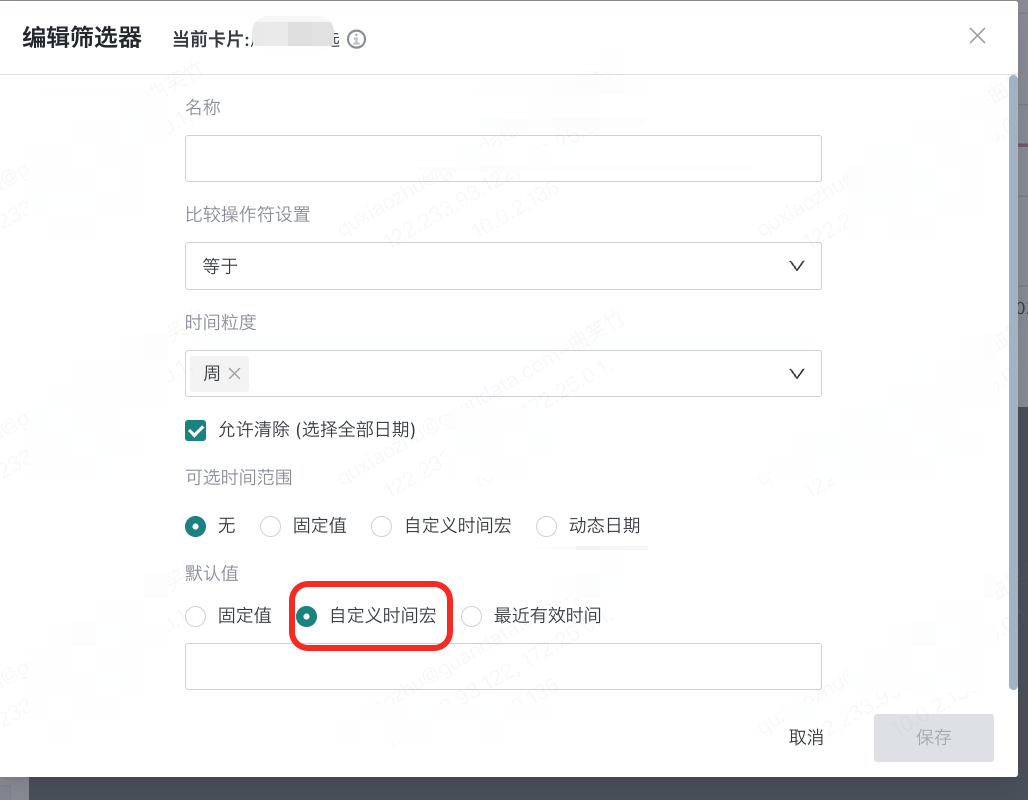The width and height of the screenshot is (1028, 800).
Task: Close the 编辑筛选器 dialog
Action: (x=977, y=35)
